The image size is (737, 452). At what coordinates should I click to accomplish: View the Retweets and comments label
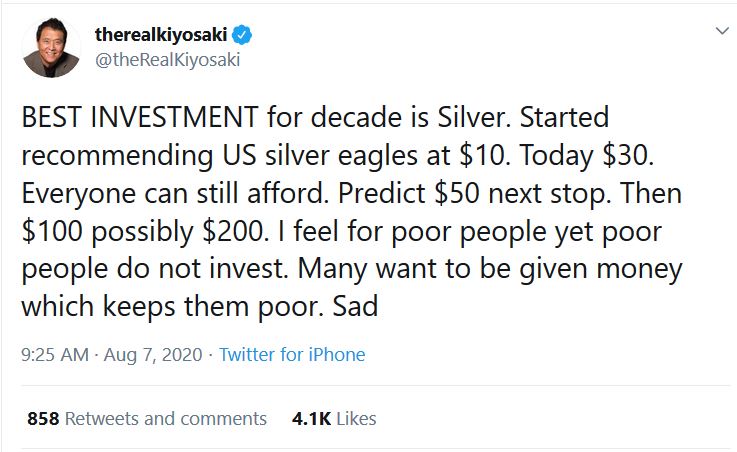tap(166, 418)
